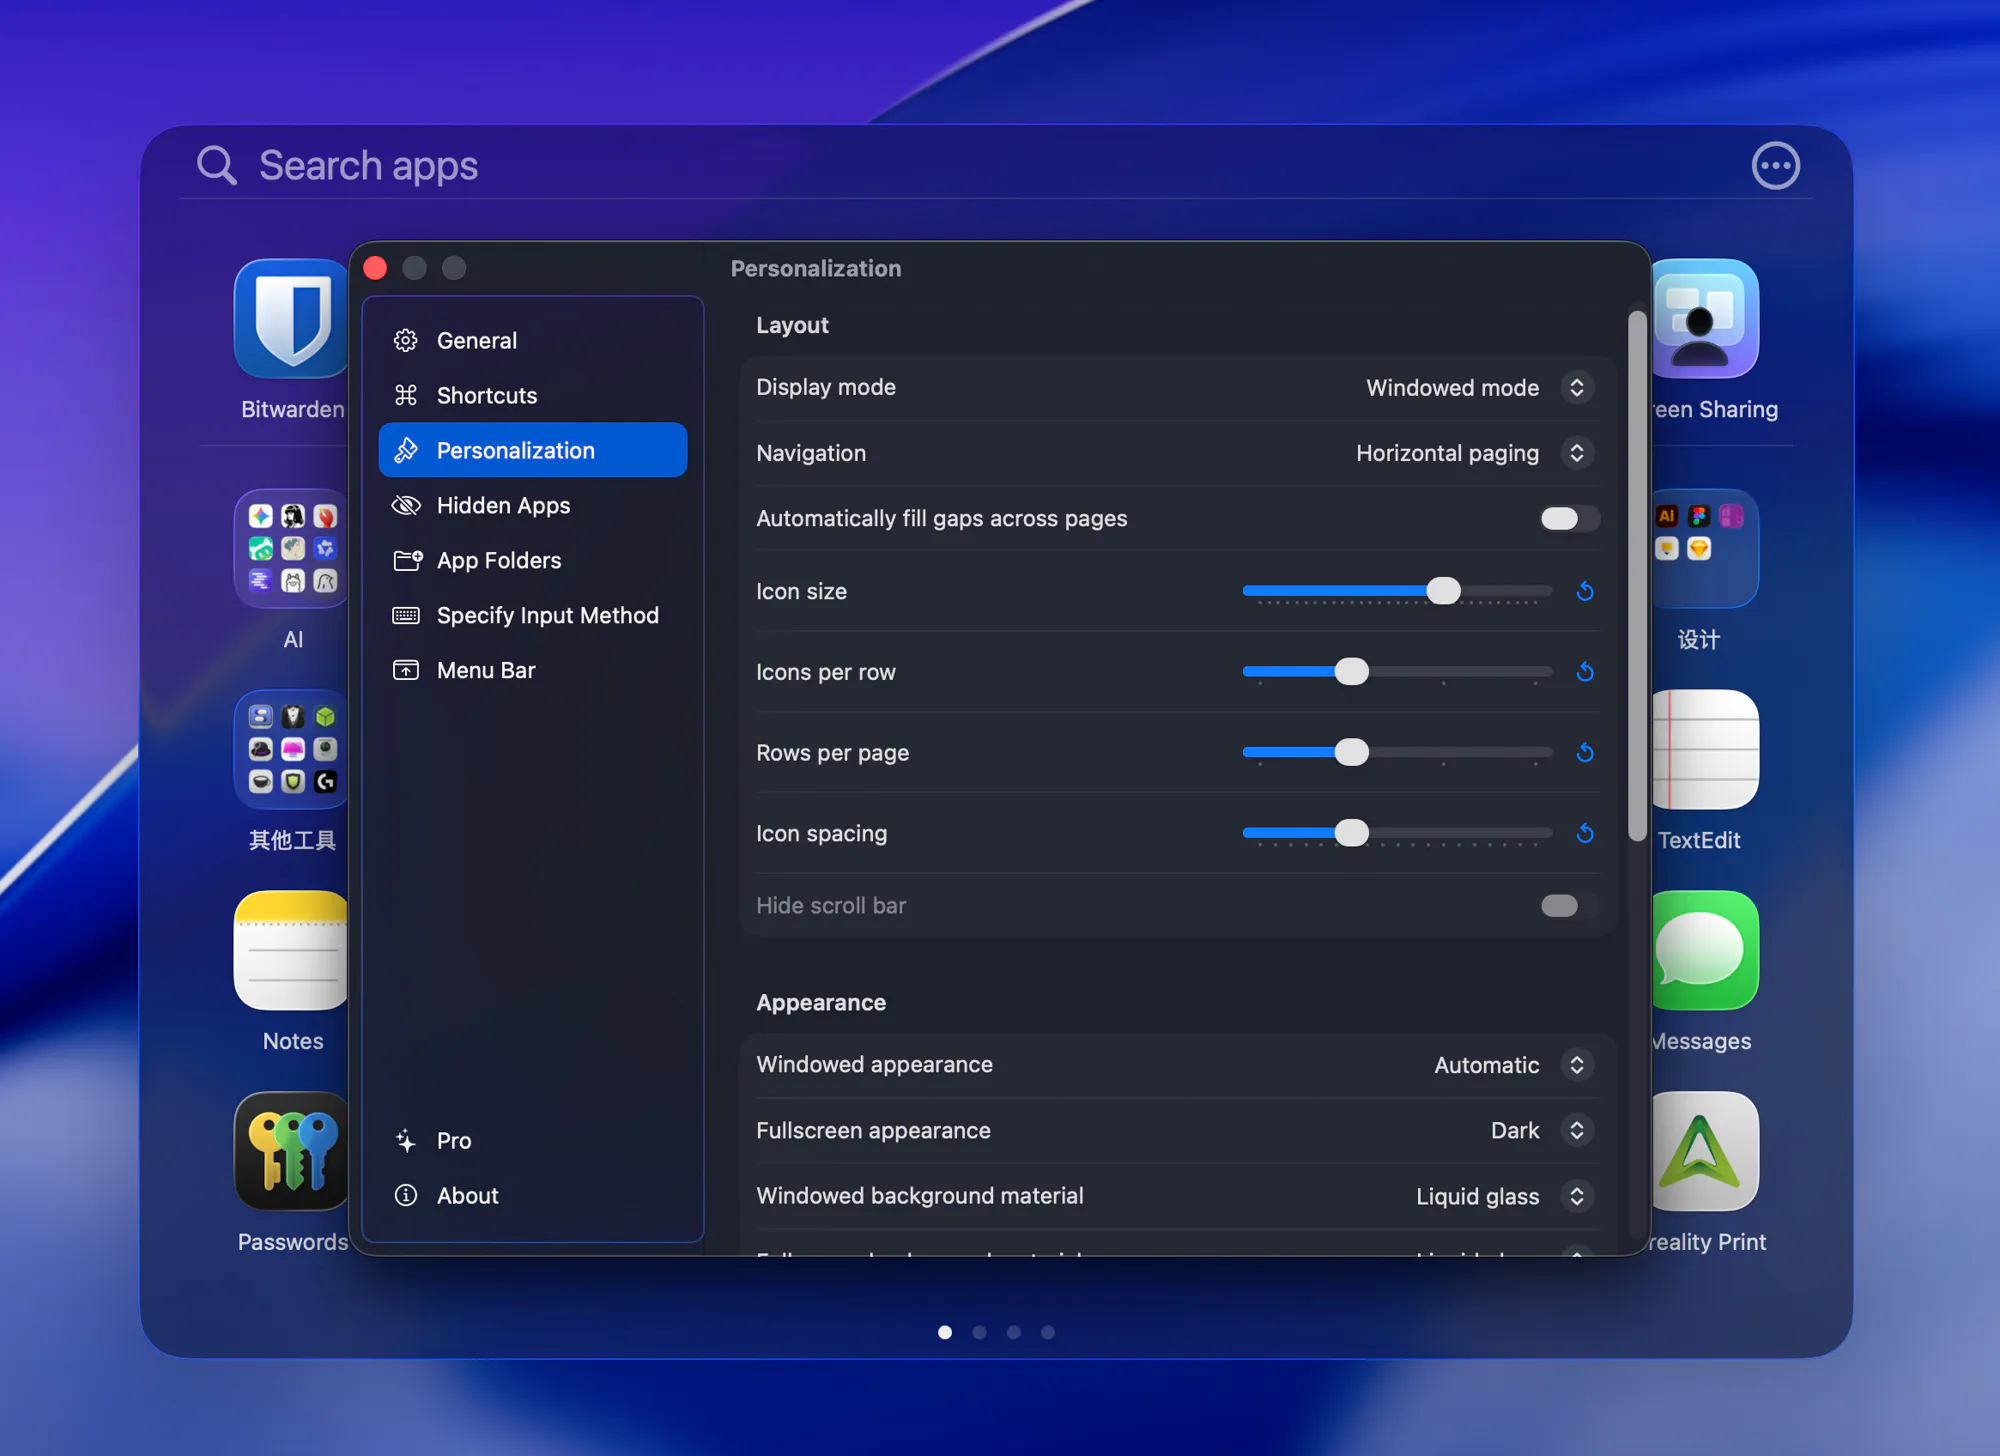2000x1456 pixels.
Task: Open the Specify Input Method section
Action: coord(533,616)
